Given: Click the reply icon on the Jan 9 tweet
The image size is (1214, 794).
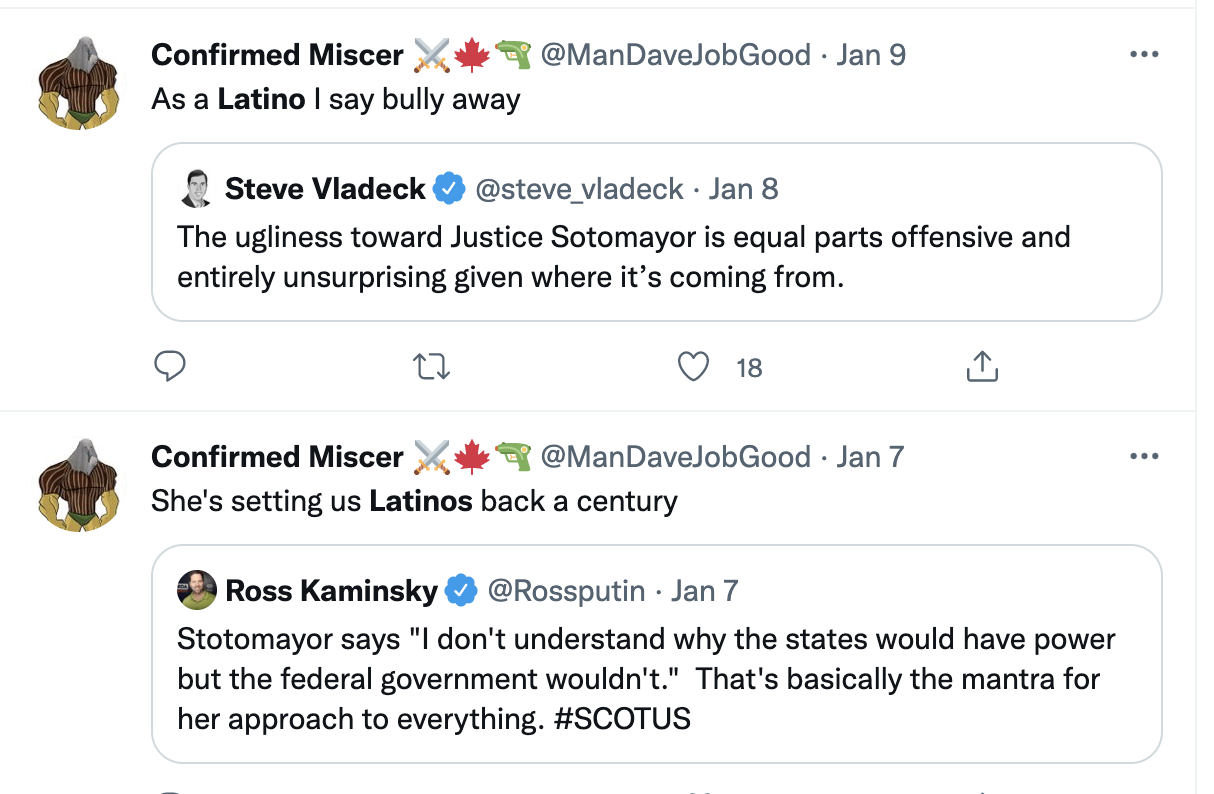Looking at the screenshot, I should (x=171, y=367).
